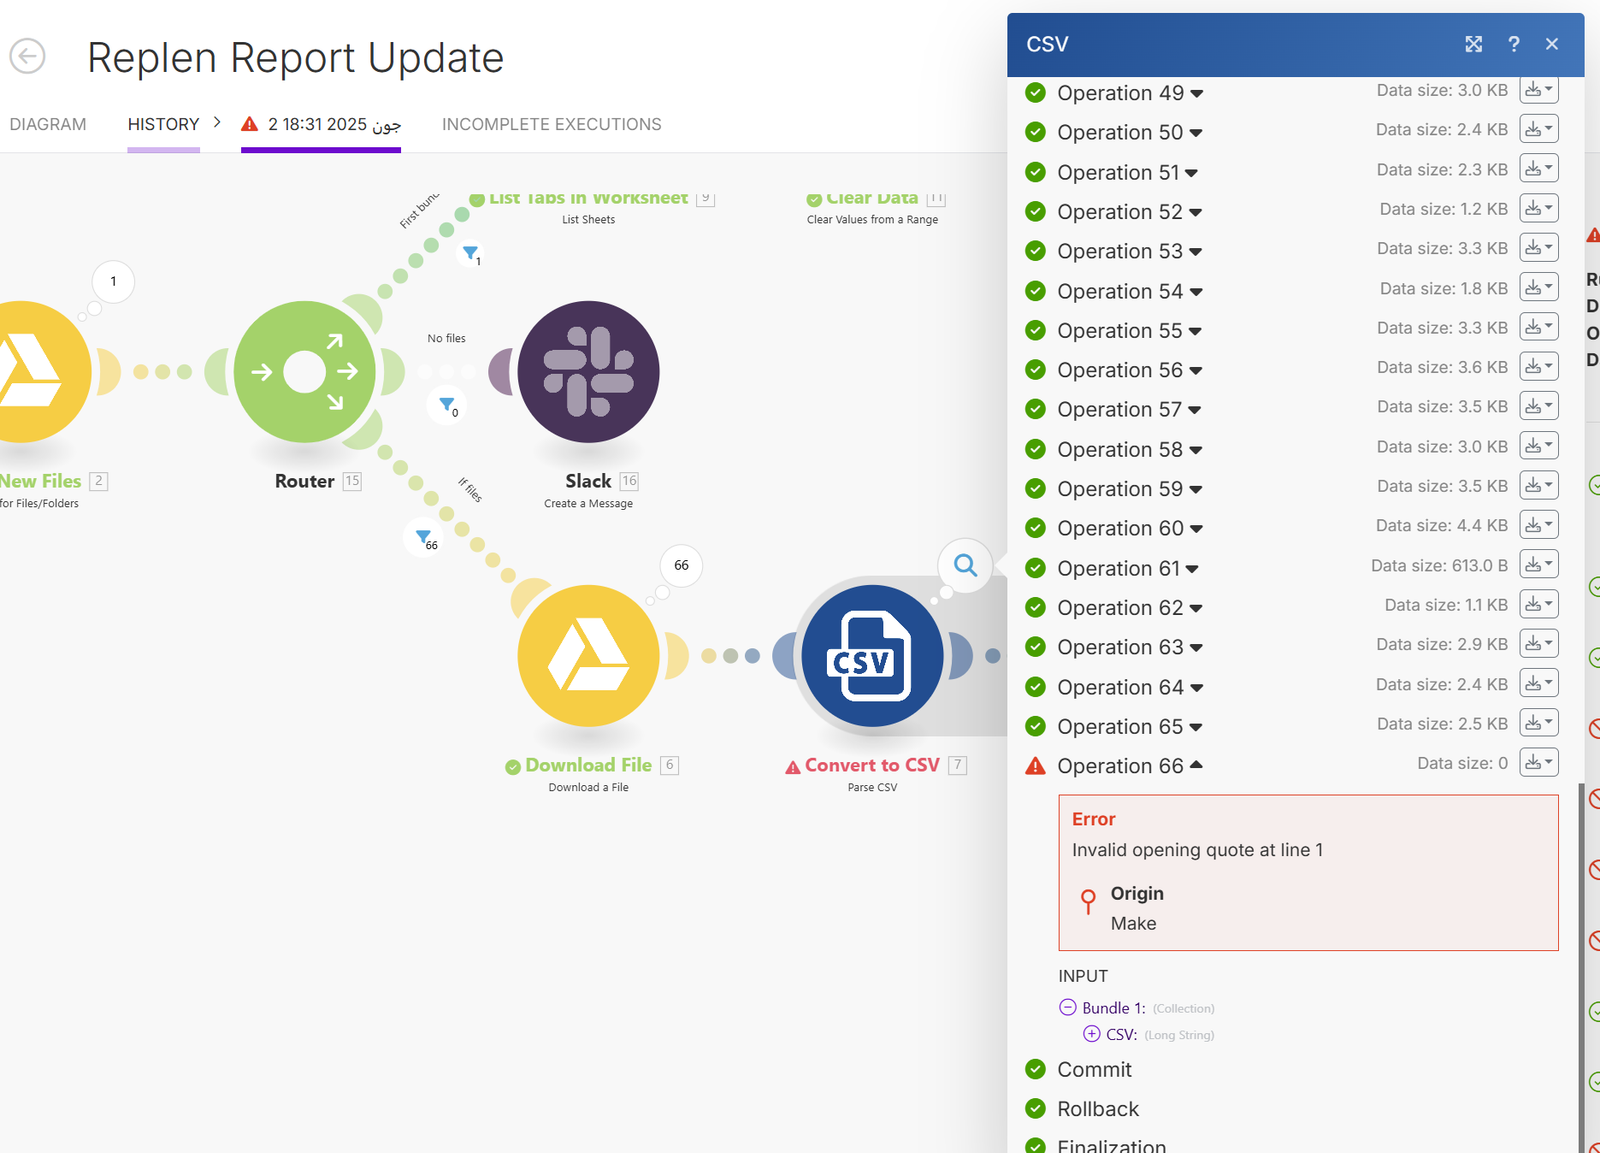The image size is (1600, 1153).
Task: Click the Commit step
Action: click(x=1094, y=1069)
